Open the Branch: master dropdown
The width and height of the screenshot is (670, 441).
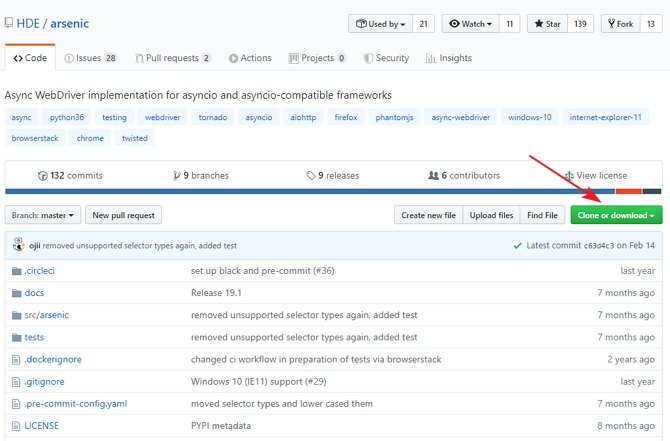pyautogui.click(x=43, y=215)
